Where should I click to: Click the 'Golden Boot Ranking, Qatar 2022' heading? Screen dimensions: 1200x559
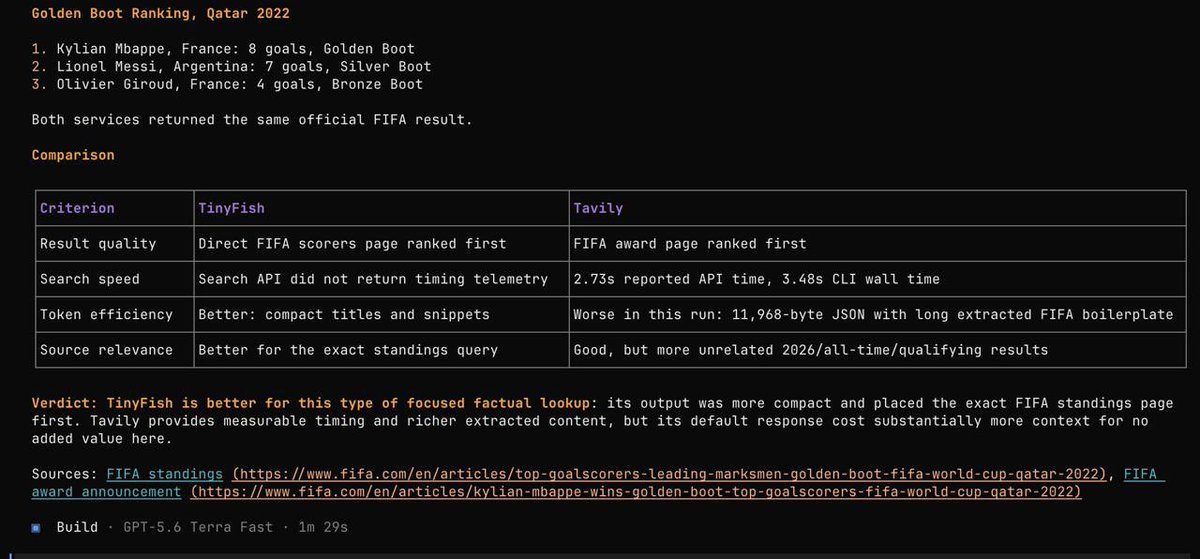[x=161, y=14]
